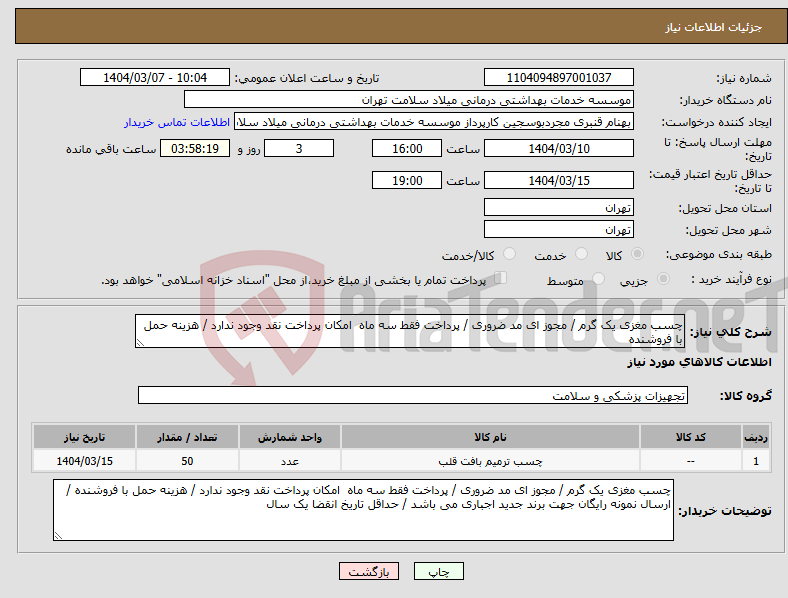Click the remaining time 03:58:19 field
Image resolution: width=788 pixels, height=598 pixels.
pos(195,149)
